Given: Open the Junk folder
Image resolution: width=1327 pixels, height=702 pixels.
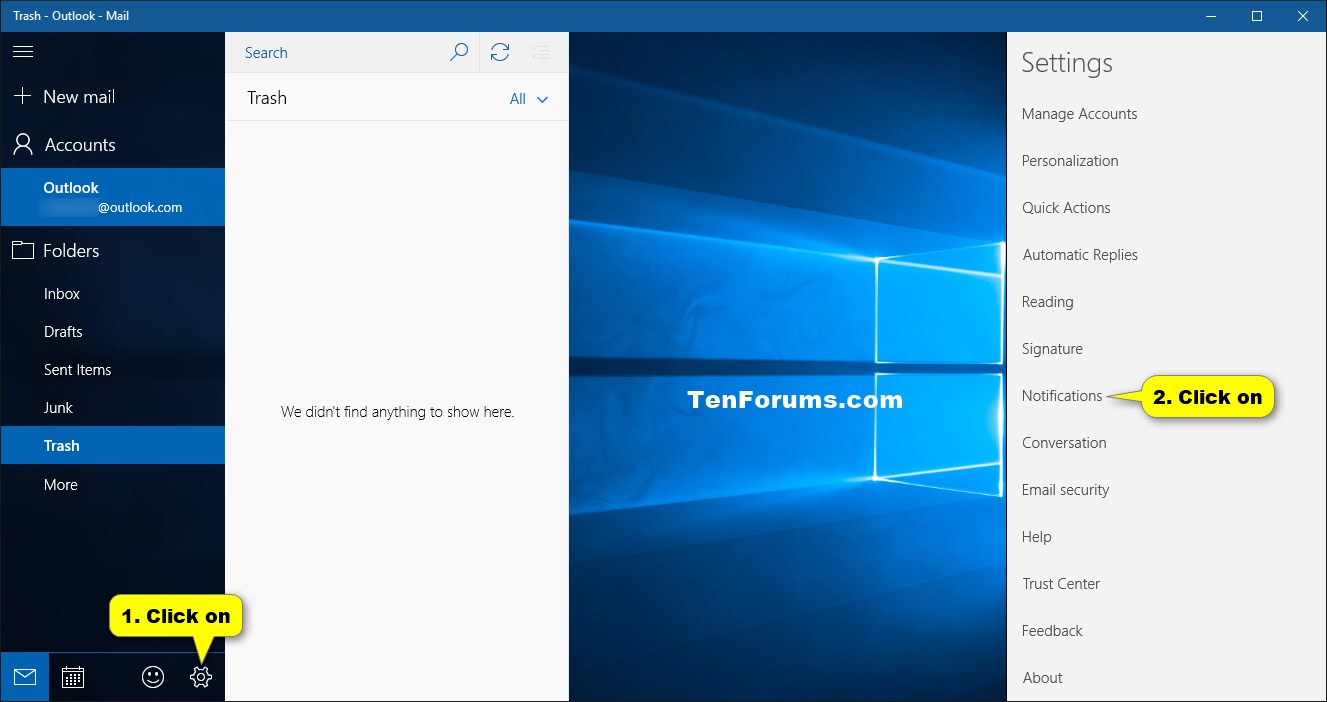Looking at the screenshot, I should tap(58, 407).
